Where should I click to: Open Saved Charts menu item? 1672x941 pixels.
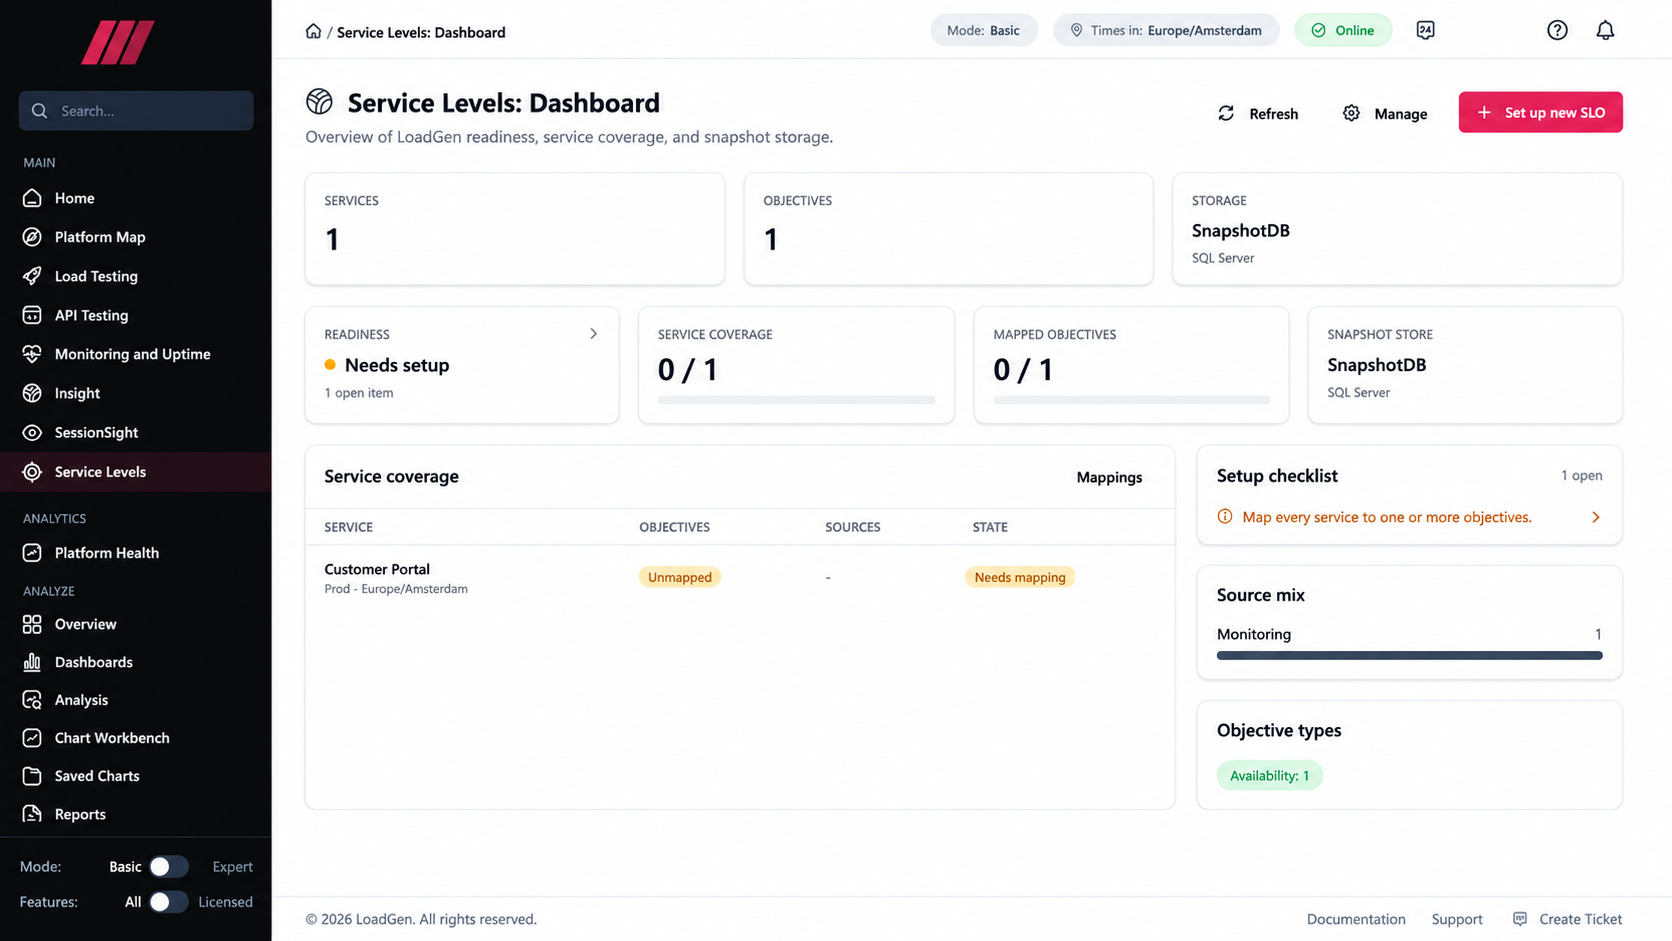pos(136,776)
